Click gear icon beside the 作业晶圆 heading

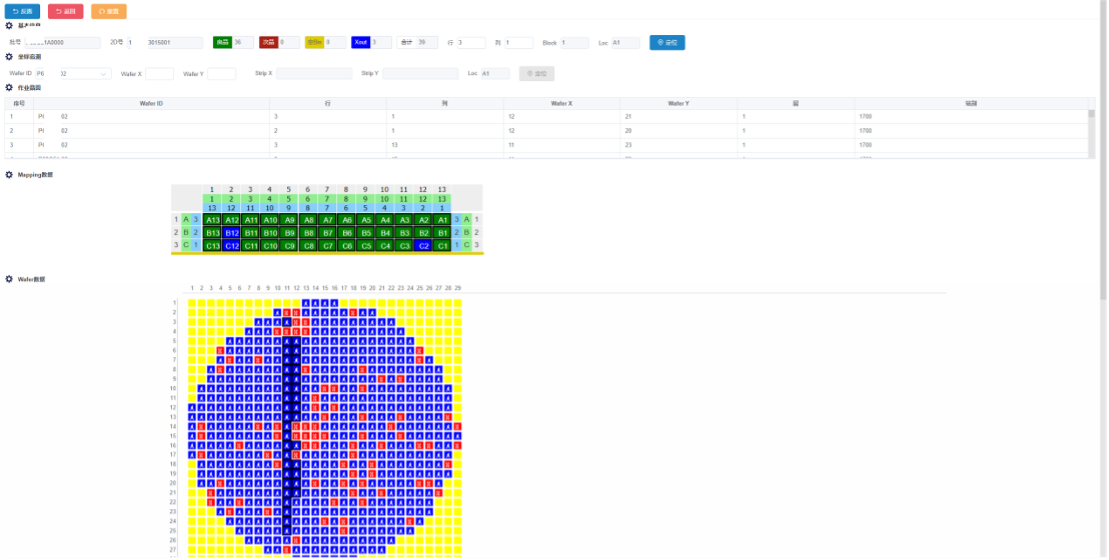[9, 88]
